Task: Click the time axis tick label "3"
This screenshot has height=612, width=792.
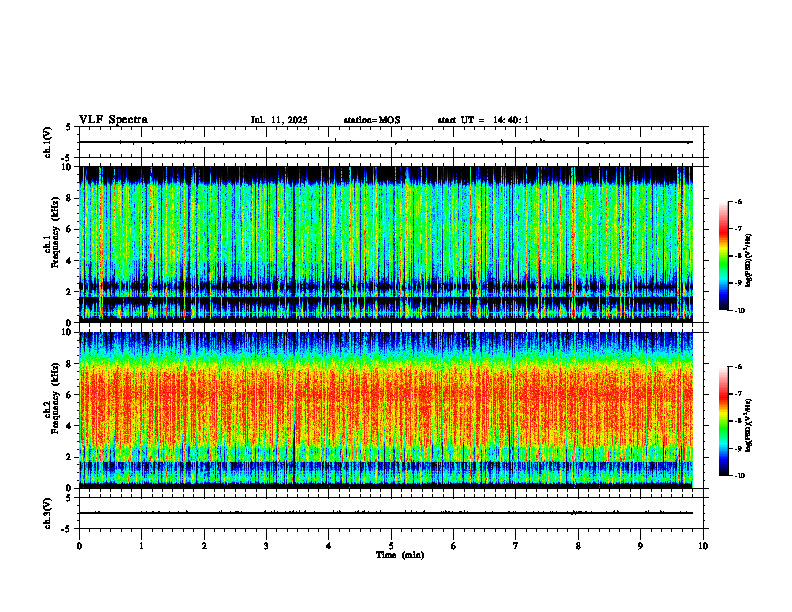Action: pos(266,546)
